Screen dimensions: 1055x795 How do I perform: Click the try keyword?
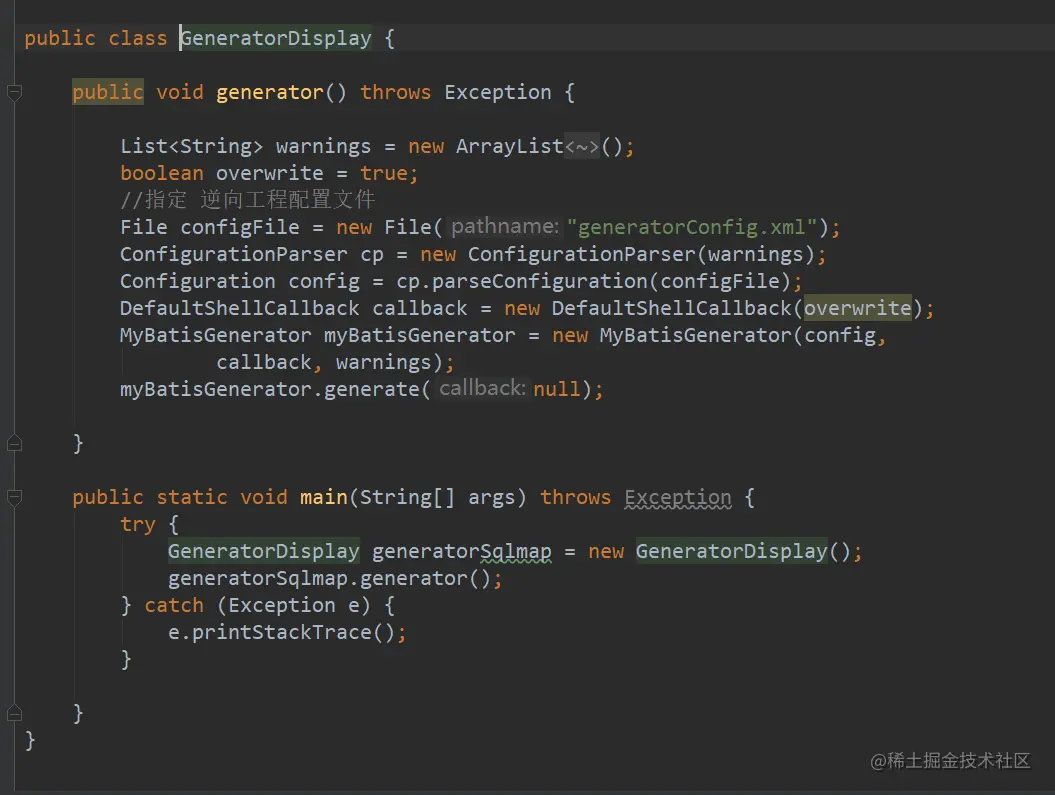point(138,525)
